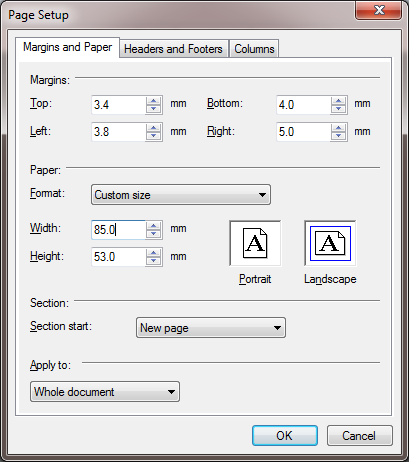Select the Margins and Paper tab
Image resolution: width=409 pixels, height=462 pixels.
click(67, 47)
